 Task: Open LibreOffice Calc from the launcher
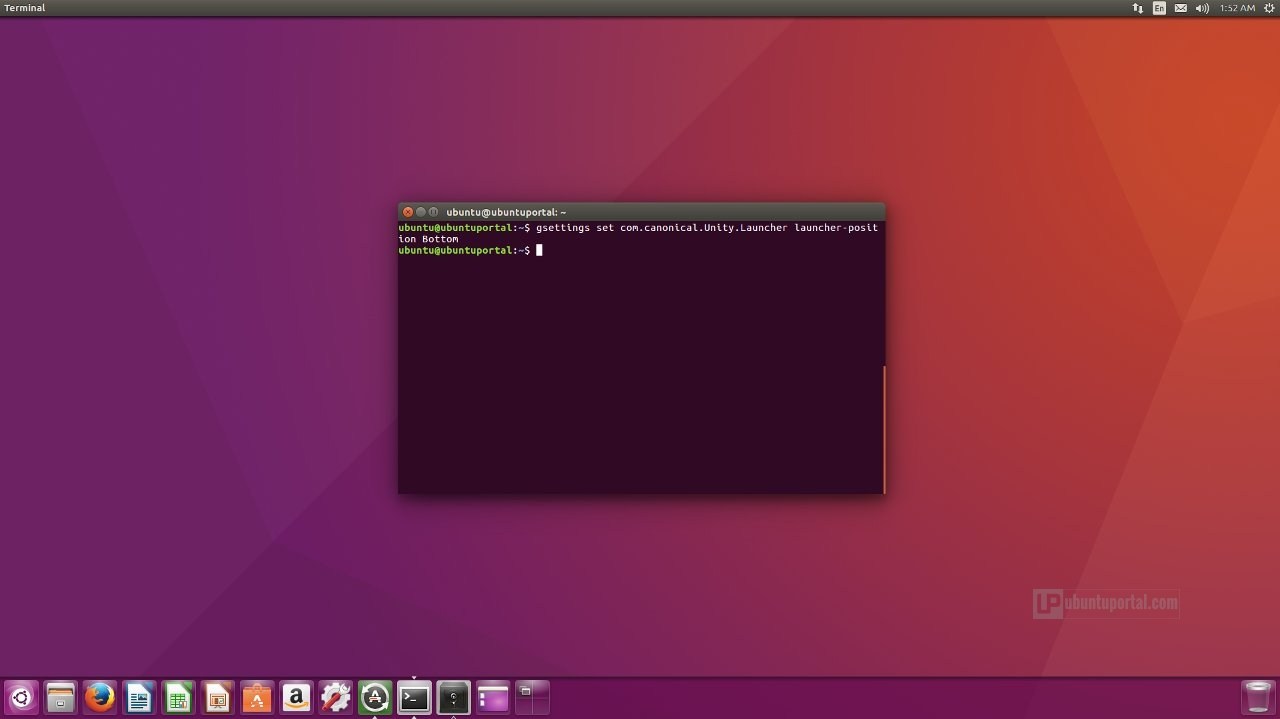point(178,697)
